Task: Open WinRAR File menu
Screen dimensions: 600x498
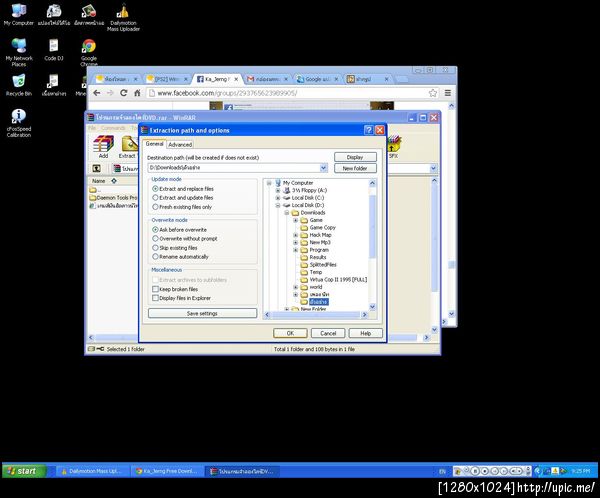Action: 92,128
